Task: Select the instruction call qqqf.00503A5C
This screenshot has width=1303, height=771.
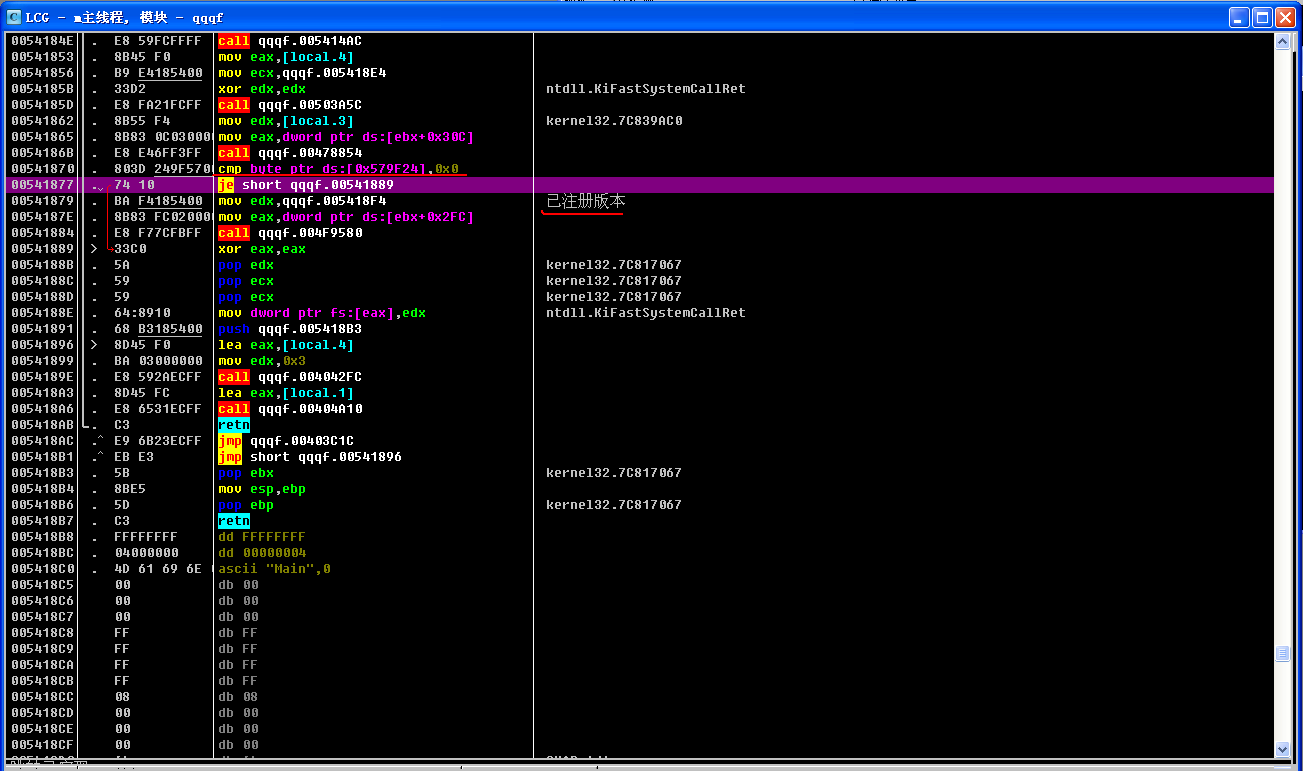Action: [290, 105]
